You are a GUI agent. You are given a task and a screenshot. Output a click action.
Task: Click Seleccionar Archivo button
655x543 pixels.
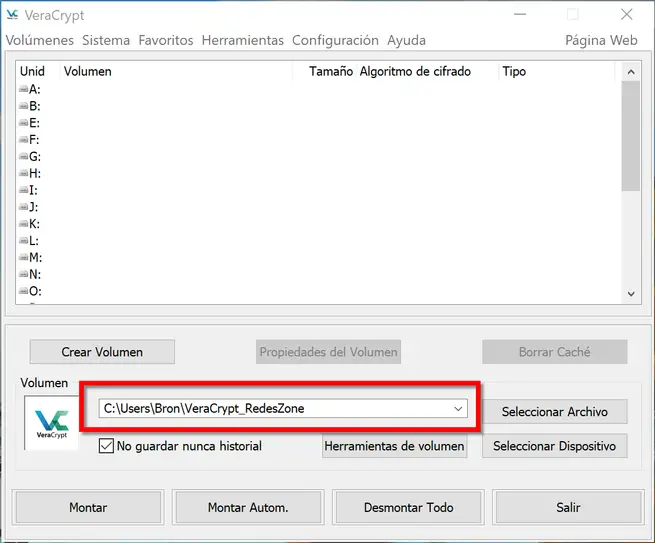click(554, 411)
